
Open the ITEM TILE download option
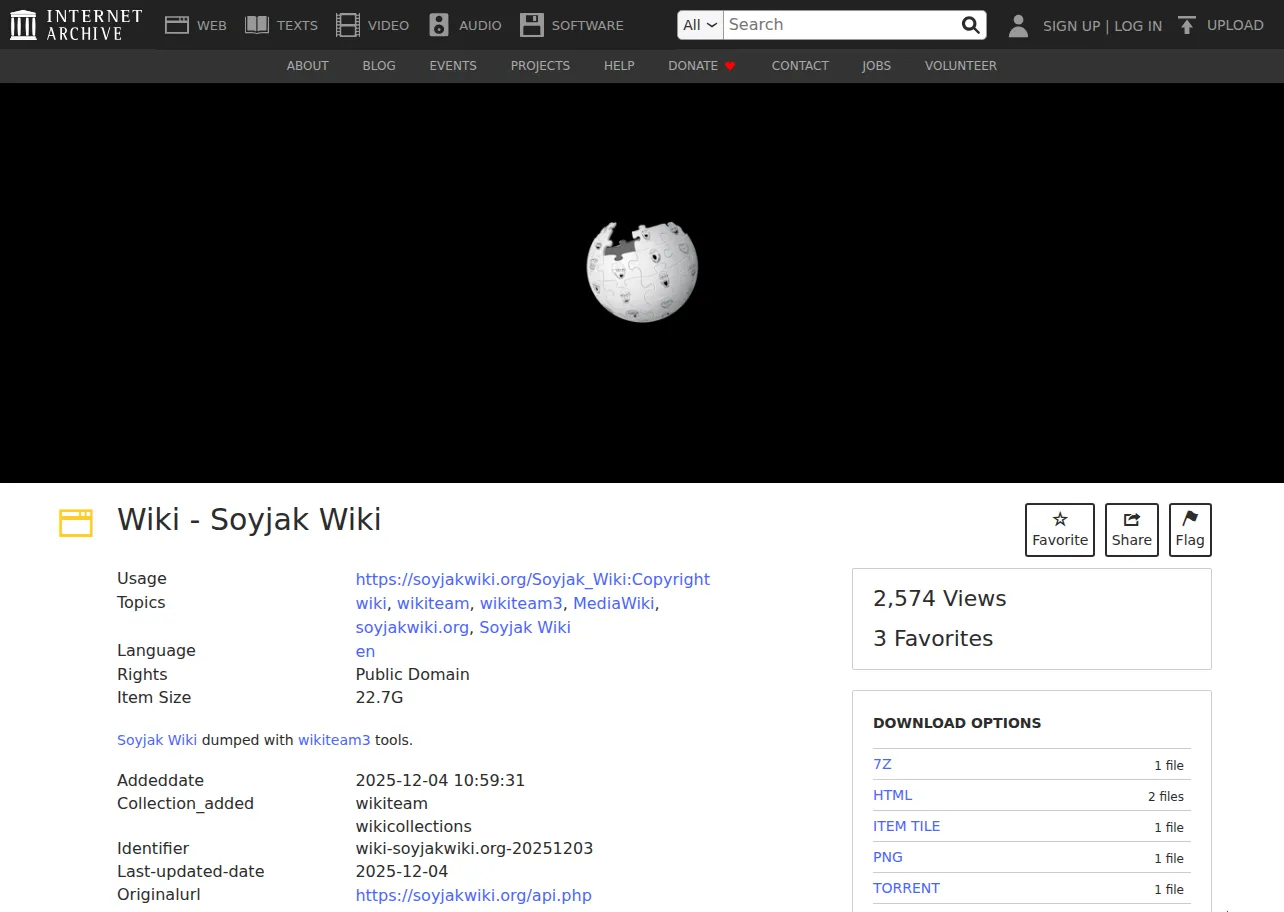[906, 826]
